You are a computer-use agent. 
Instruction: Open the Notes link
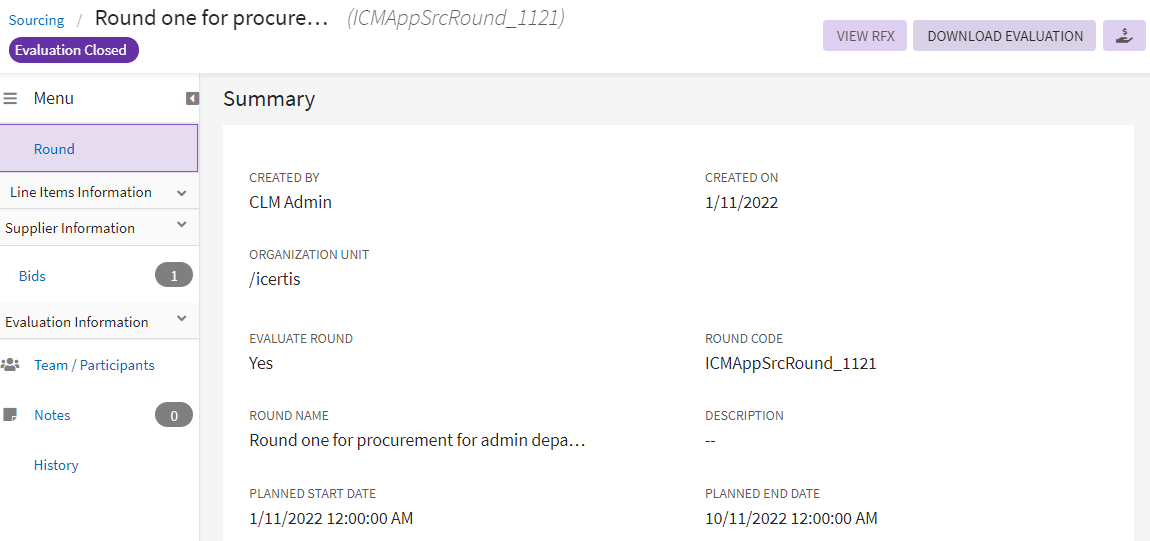pyautogui.click(x=52, y=415)
